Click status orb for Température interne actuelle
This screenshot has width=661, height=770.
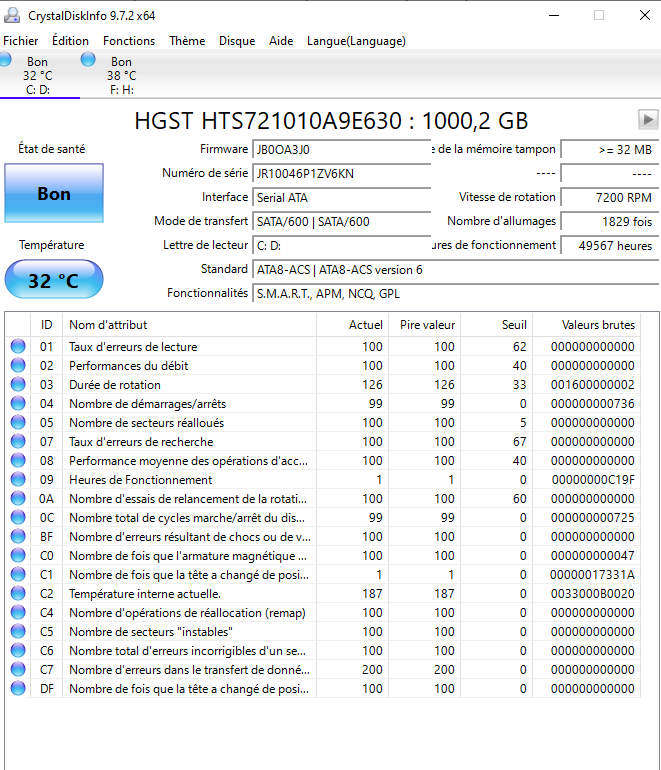pyautogui.click(x=17, y=594)
